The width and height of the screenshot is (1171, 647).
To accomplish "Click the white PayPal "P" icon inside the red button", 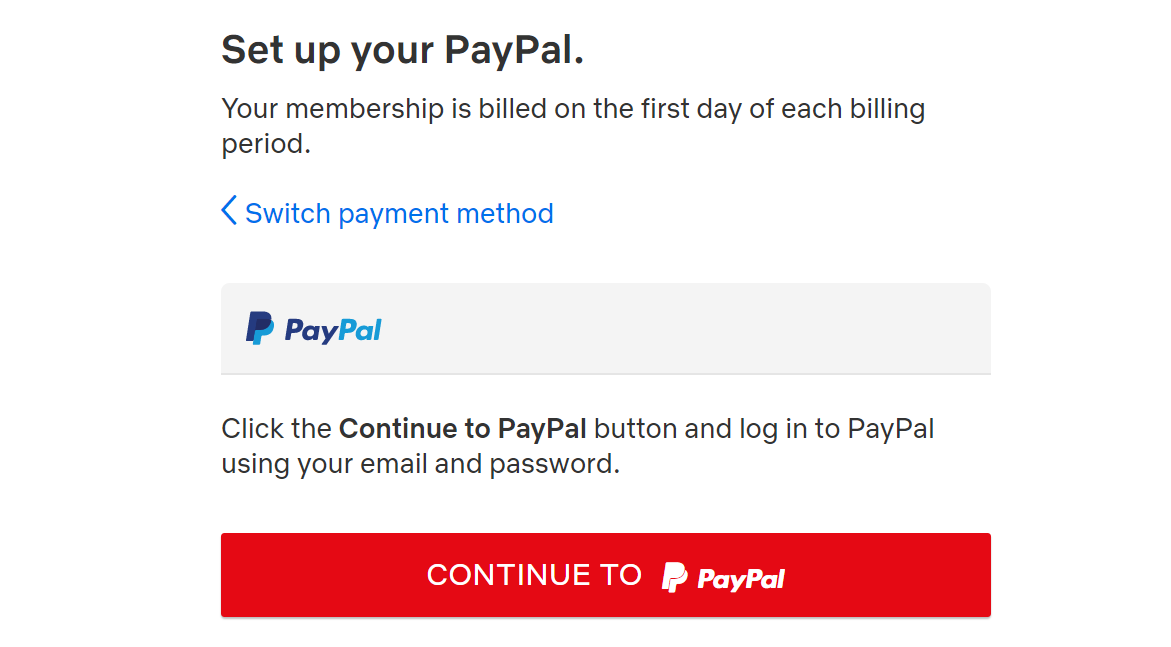I will (673, 575).
